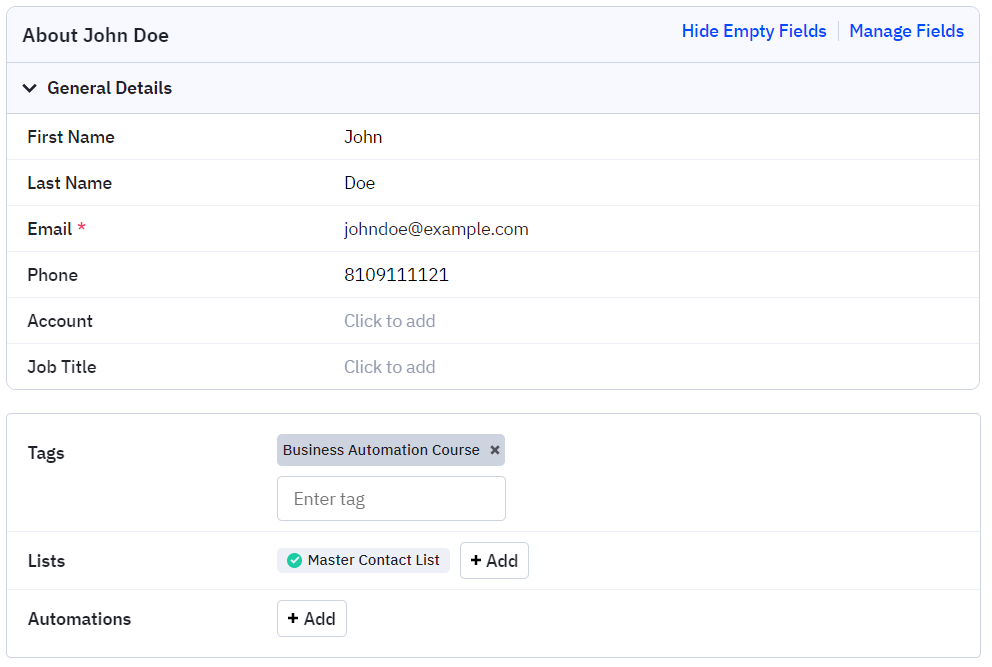Viewport: 992px width, 667px height.
Task: Edit the email johndoe@example.com
Action: pos(436,229)
